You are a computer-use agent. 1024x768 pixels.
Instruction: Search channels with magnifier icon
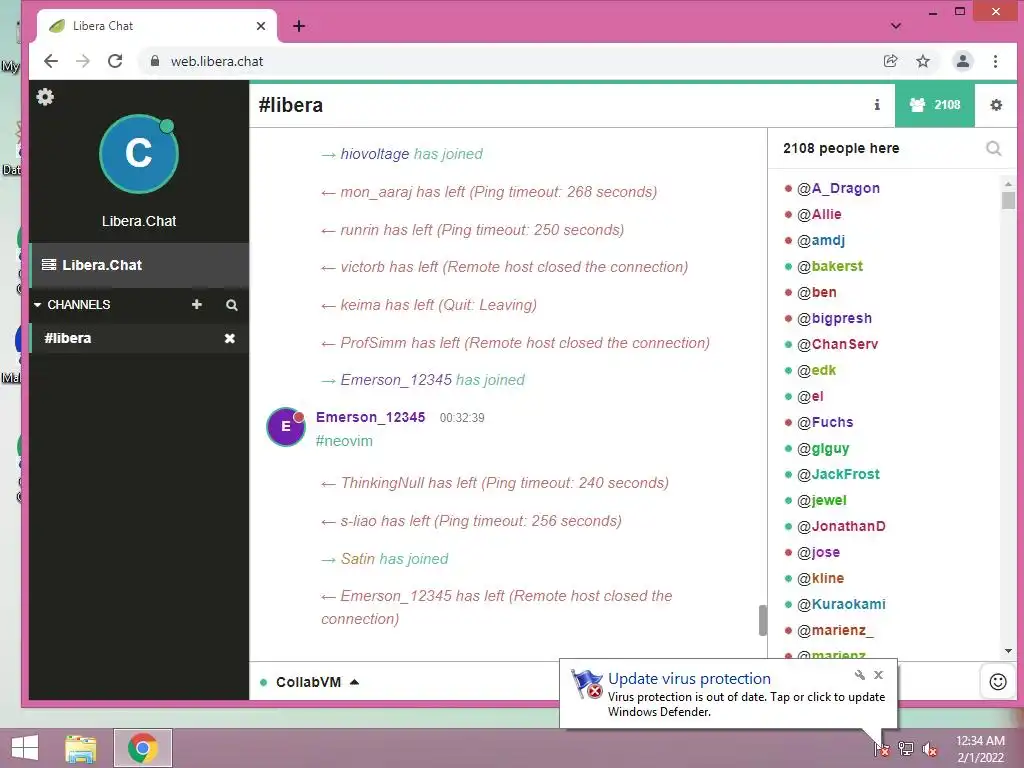point(231,305)
